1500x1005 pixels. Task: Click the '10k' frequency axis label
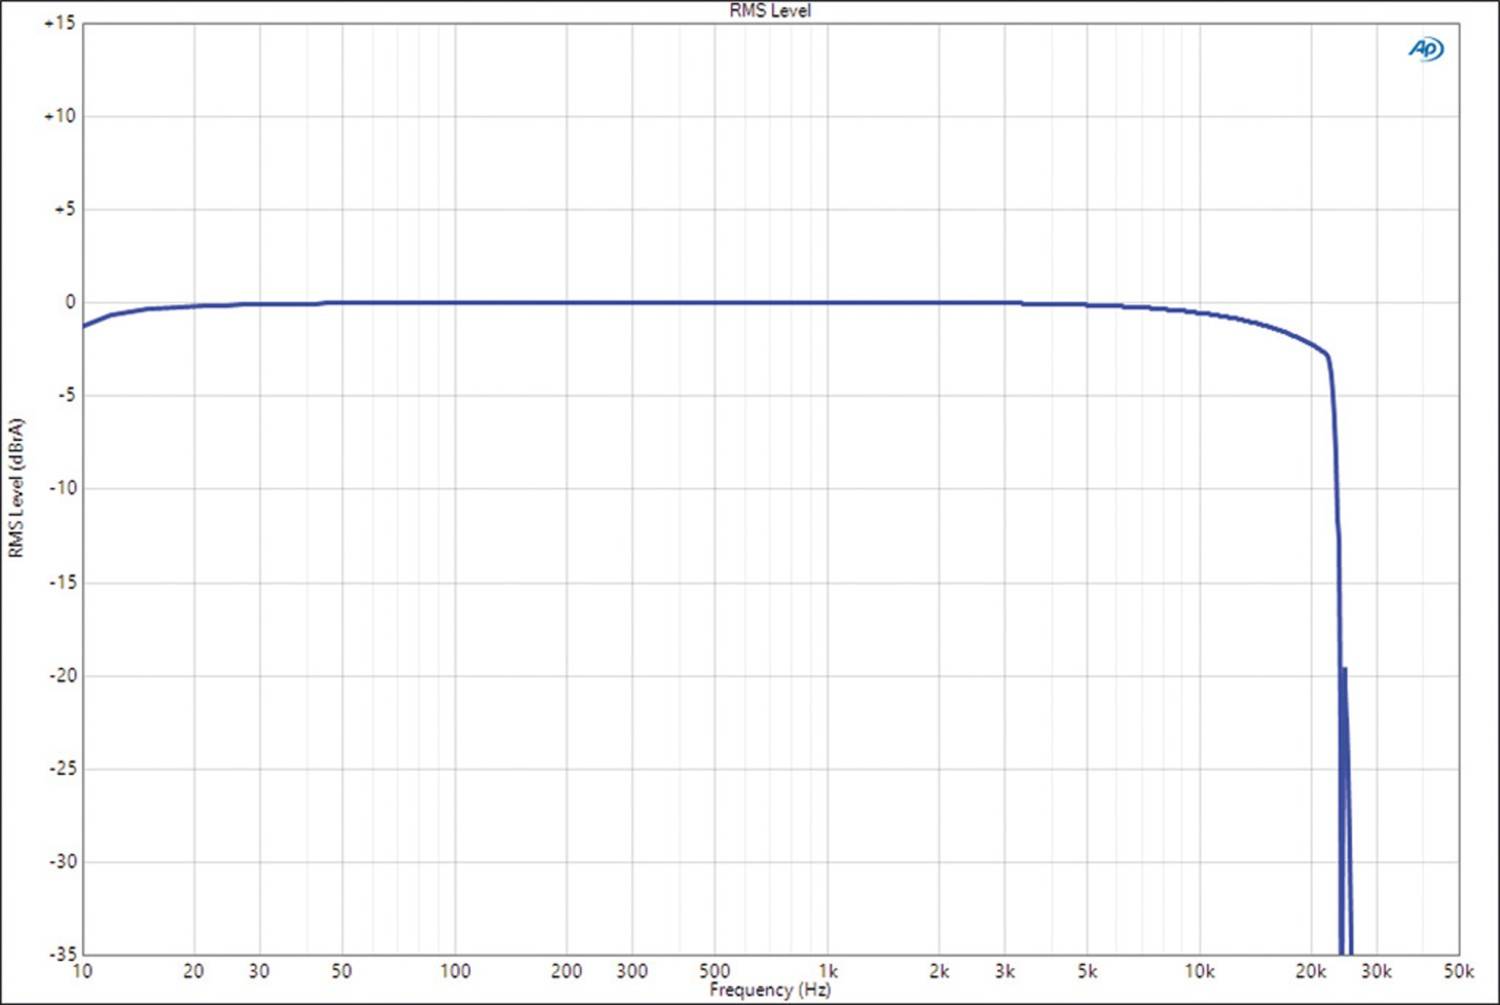click(x=1200, y=971)
